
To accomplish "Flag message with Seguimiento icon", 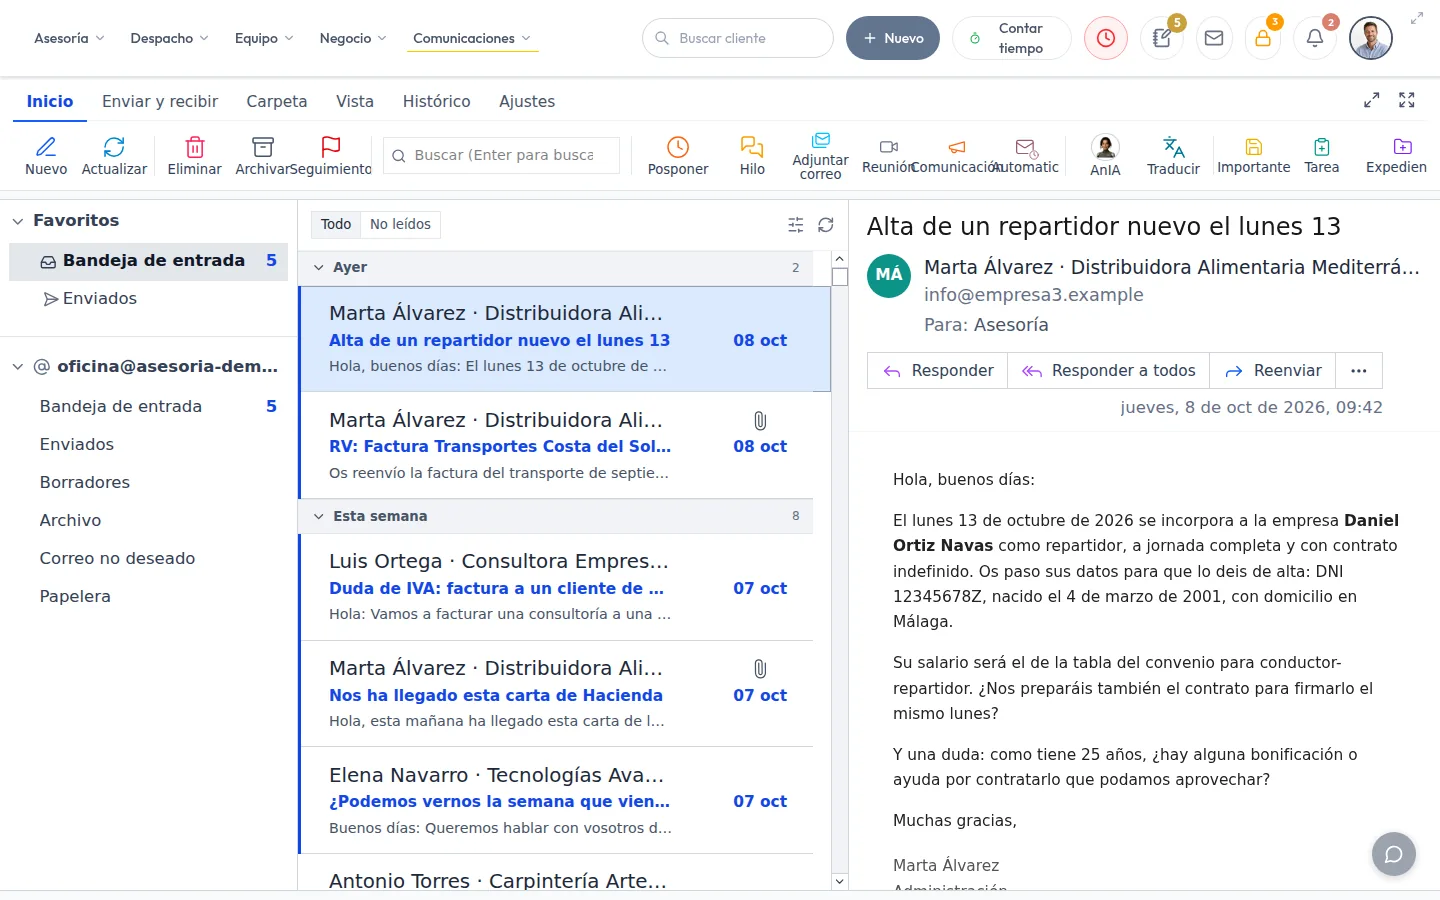I will (331, 147).
